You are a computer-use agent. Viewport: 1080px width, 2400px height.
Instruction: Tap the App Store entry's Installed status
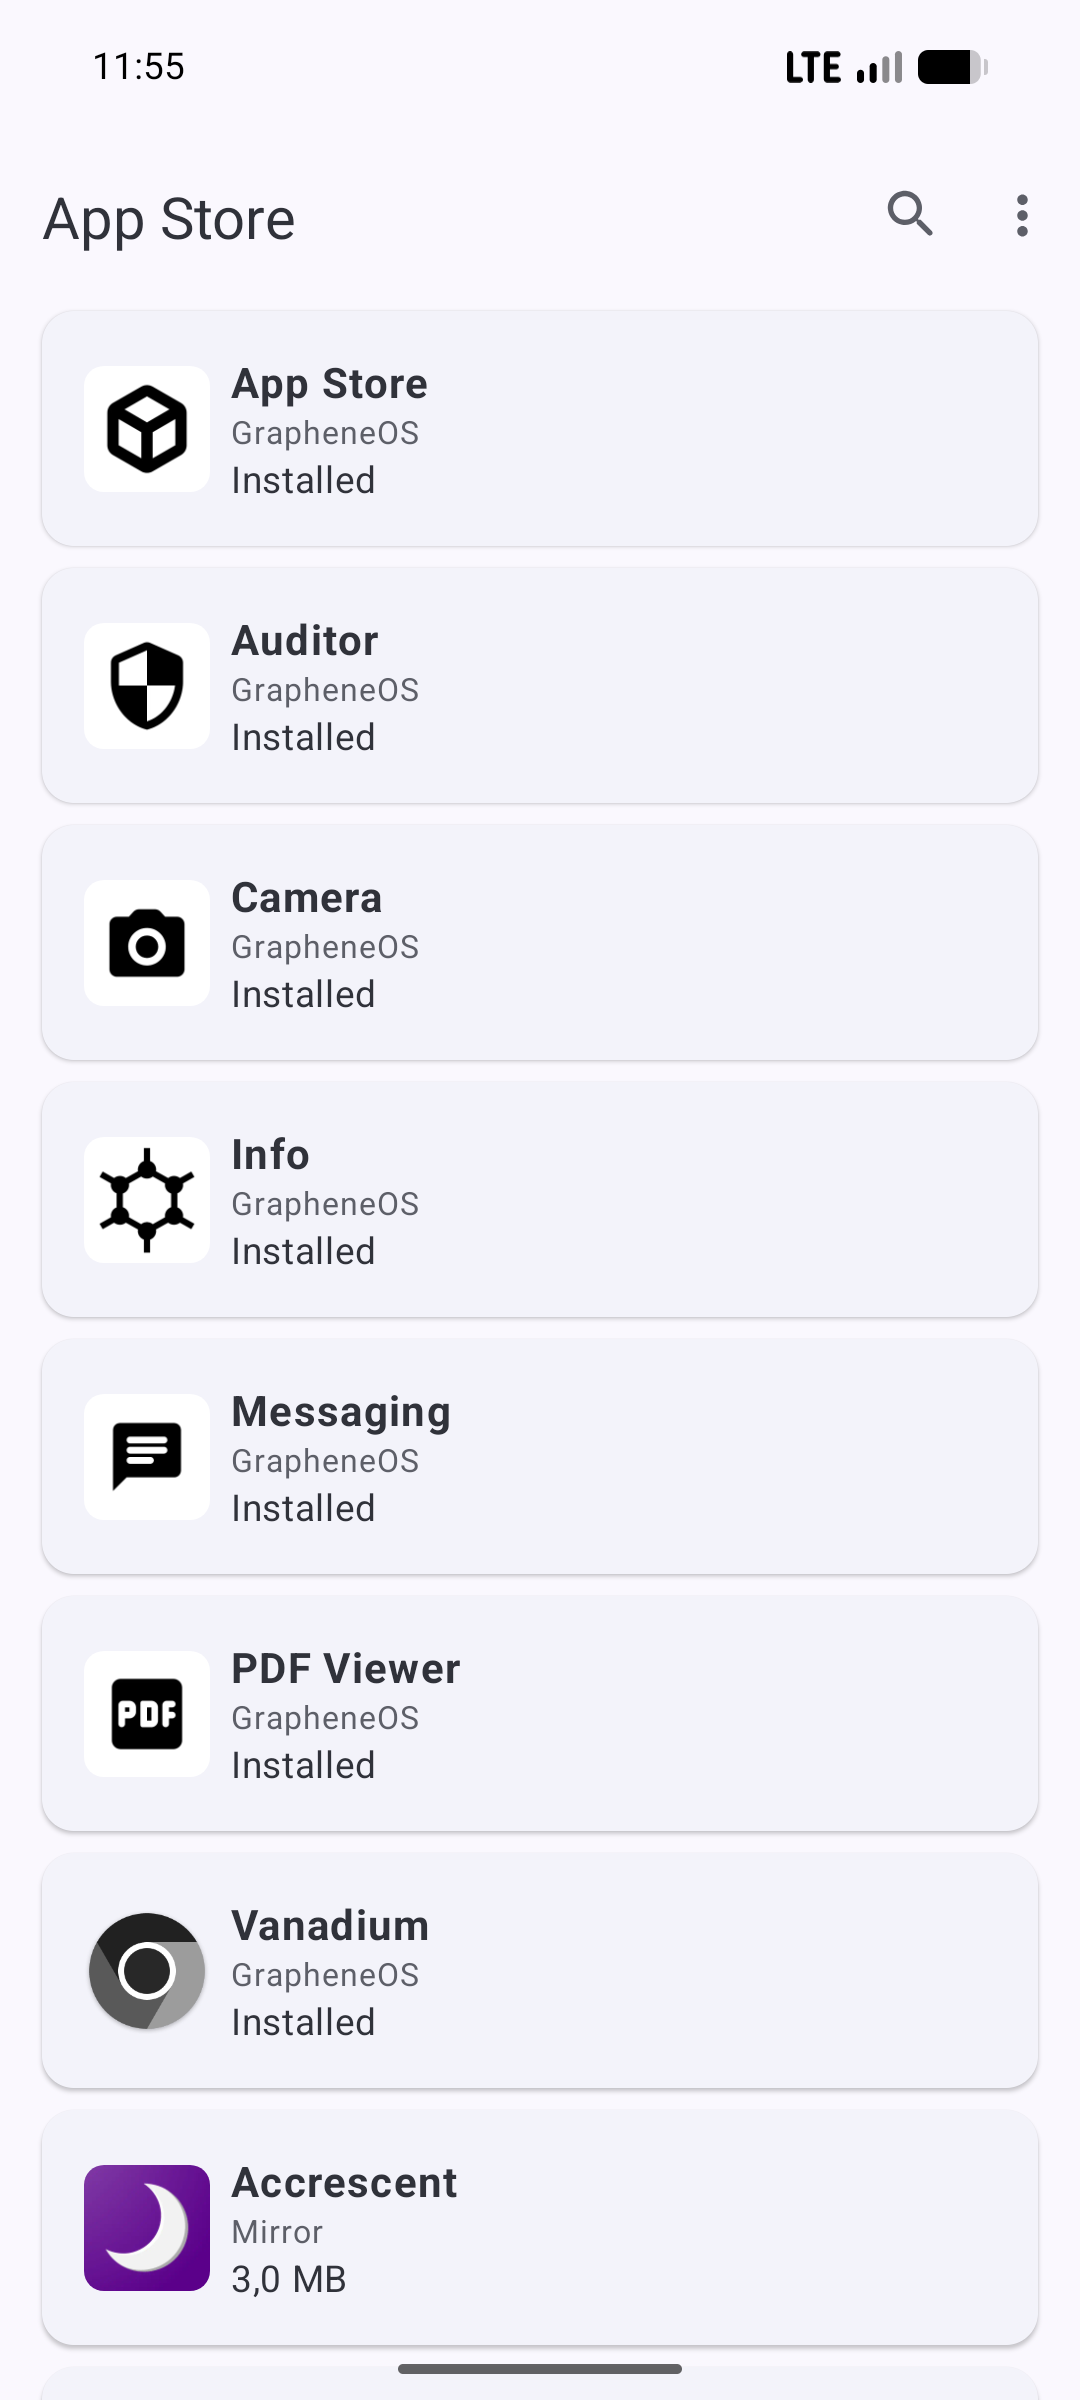[x=303, y=481]
